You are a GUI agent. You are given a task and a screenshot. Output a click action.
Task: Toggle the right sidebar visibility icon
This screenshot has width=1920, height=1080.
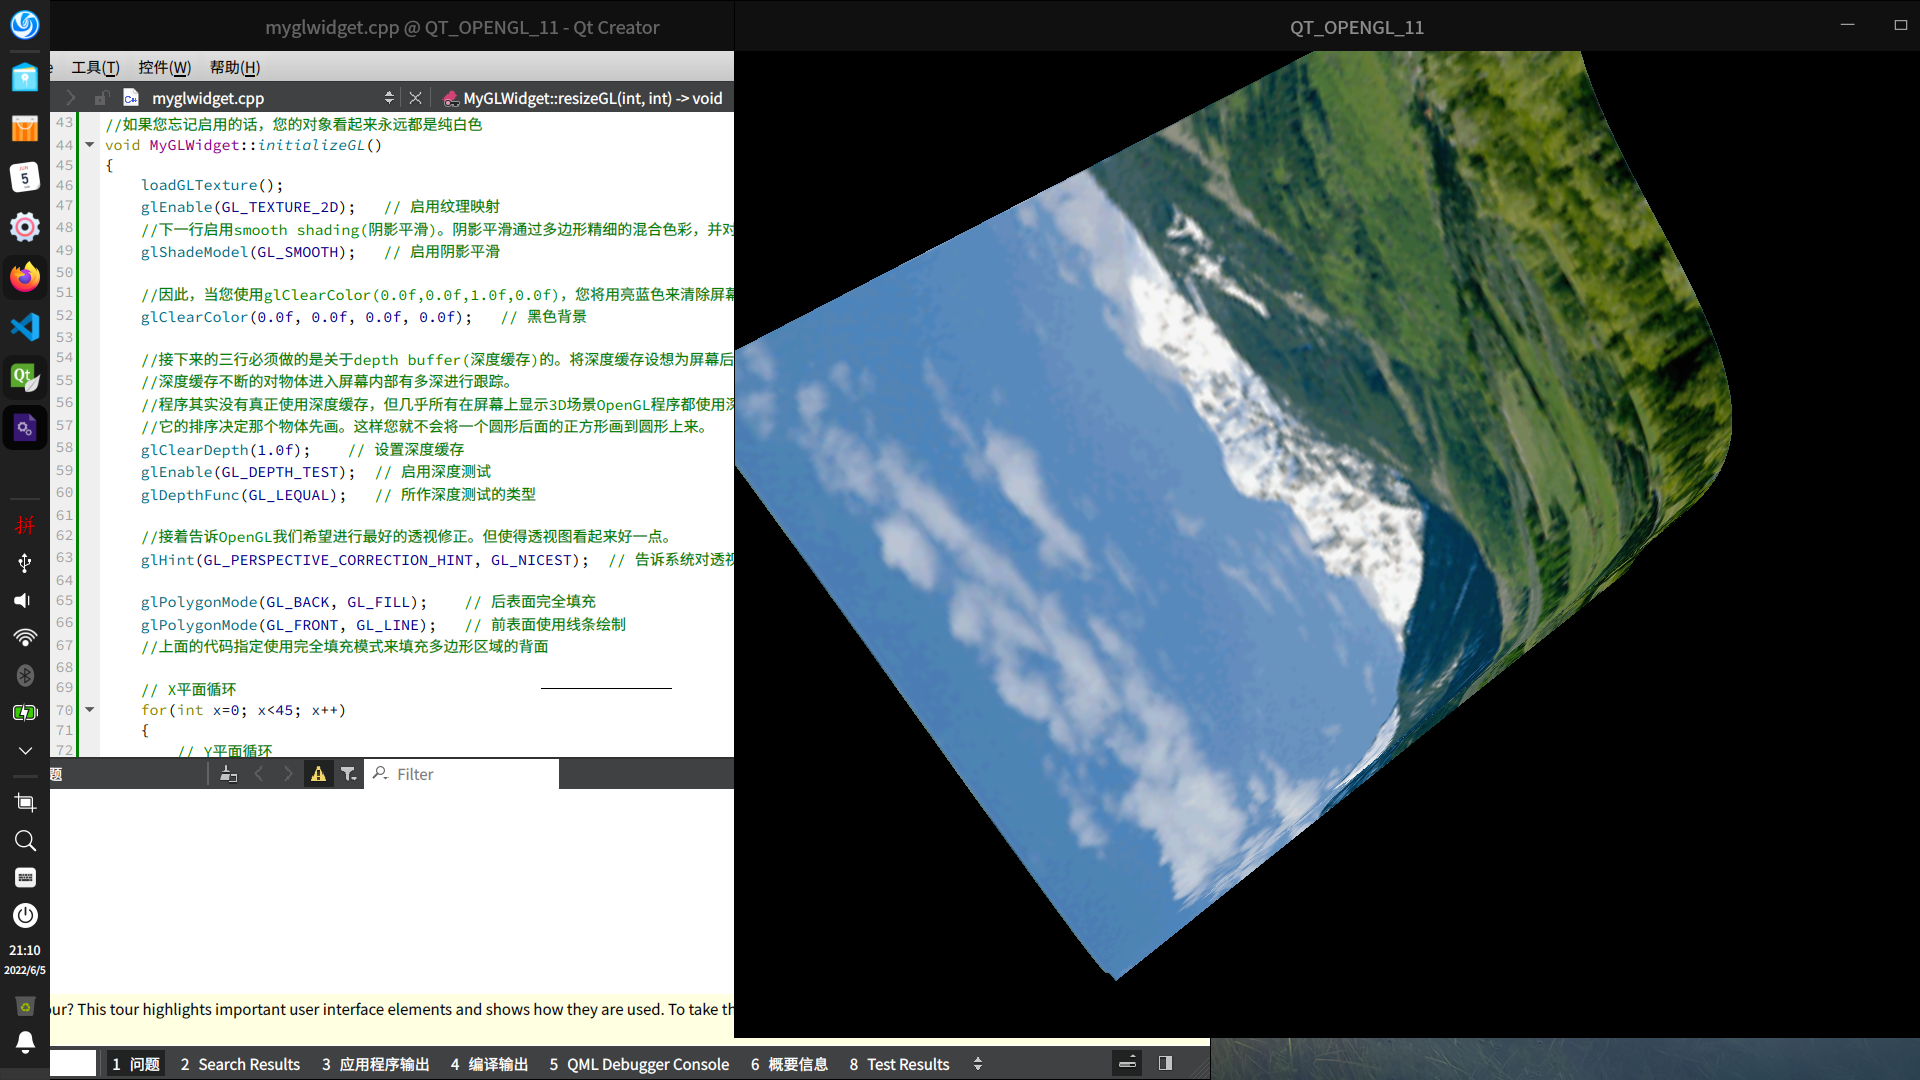tap(1165, 1063)
